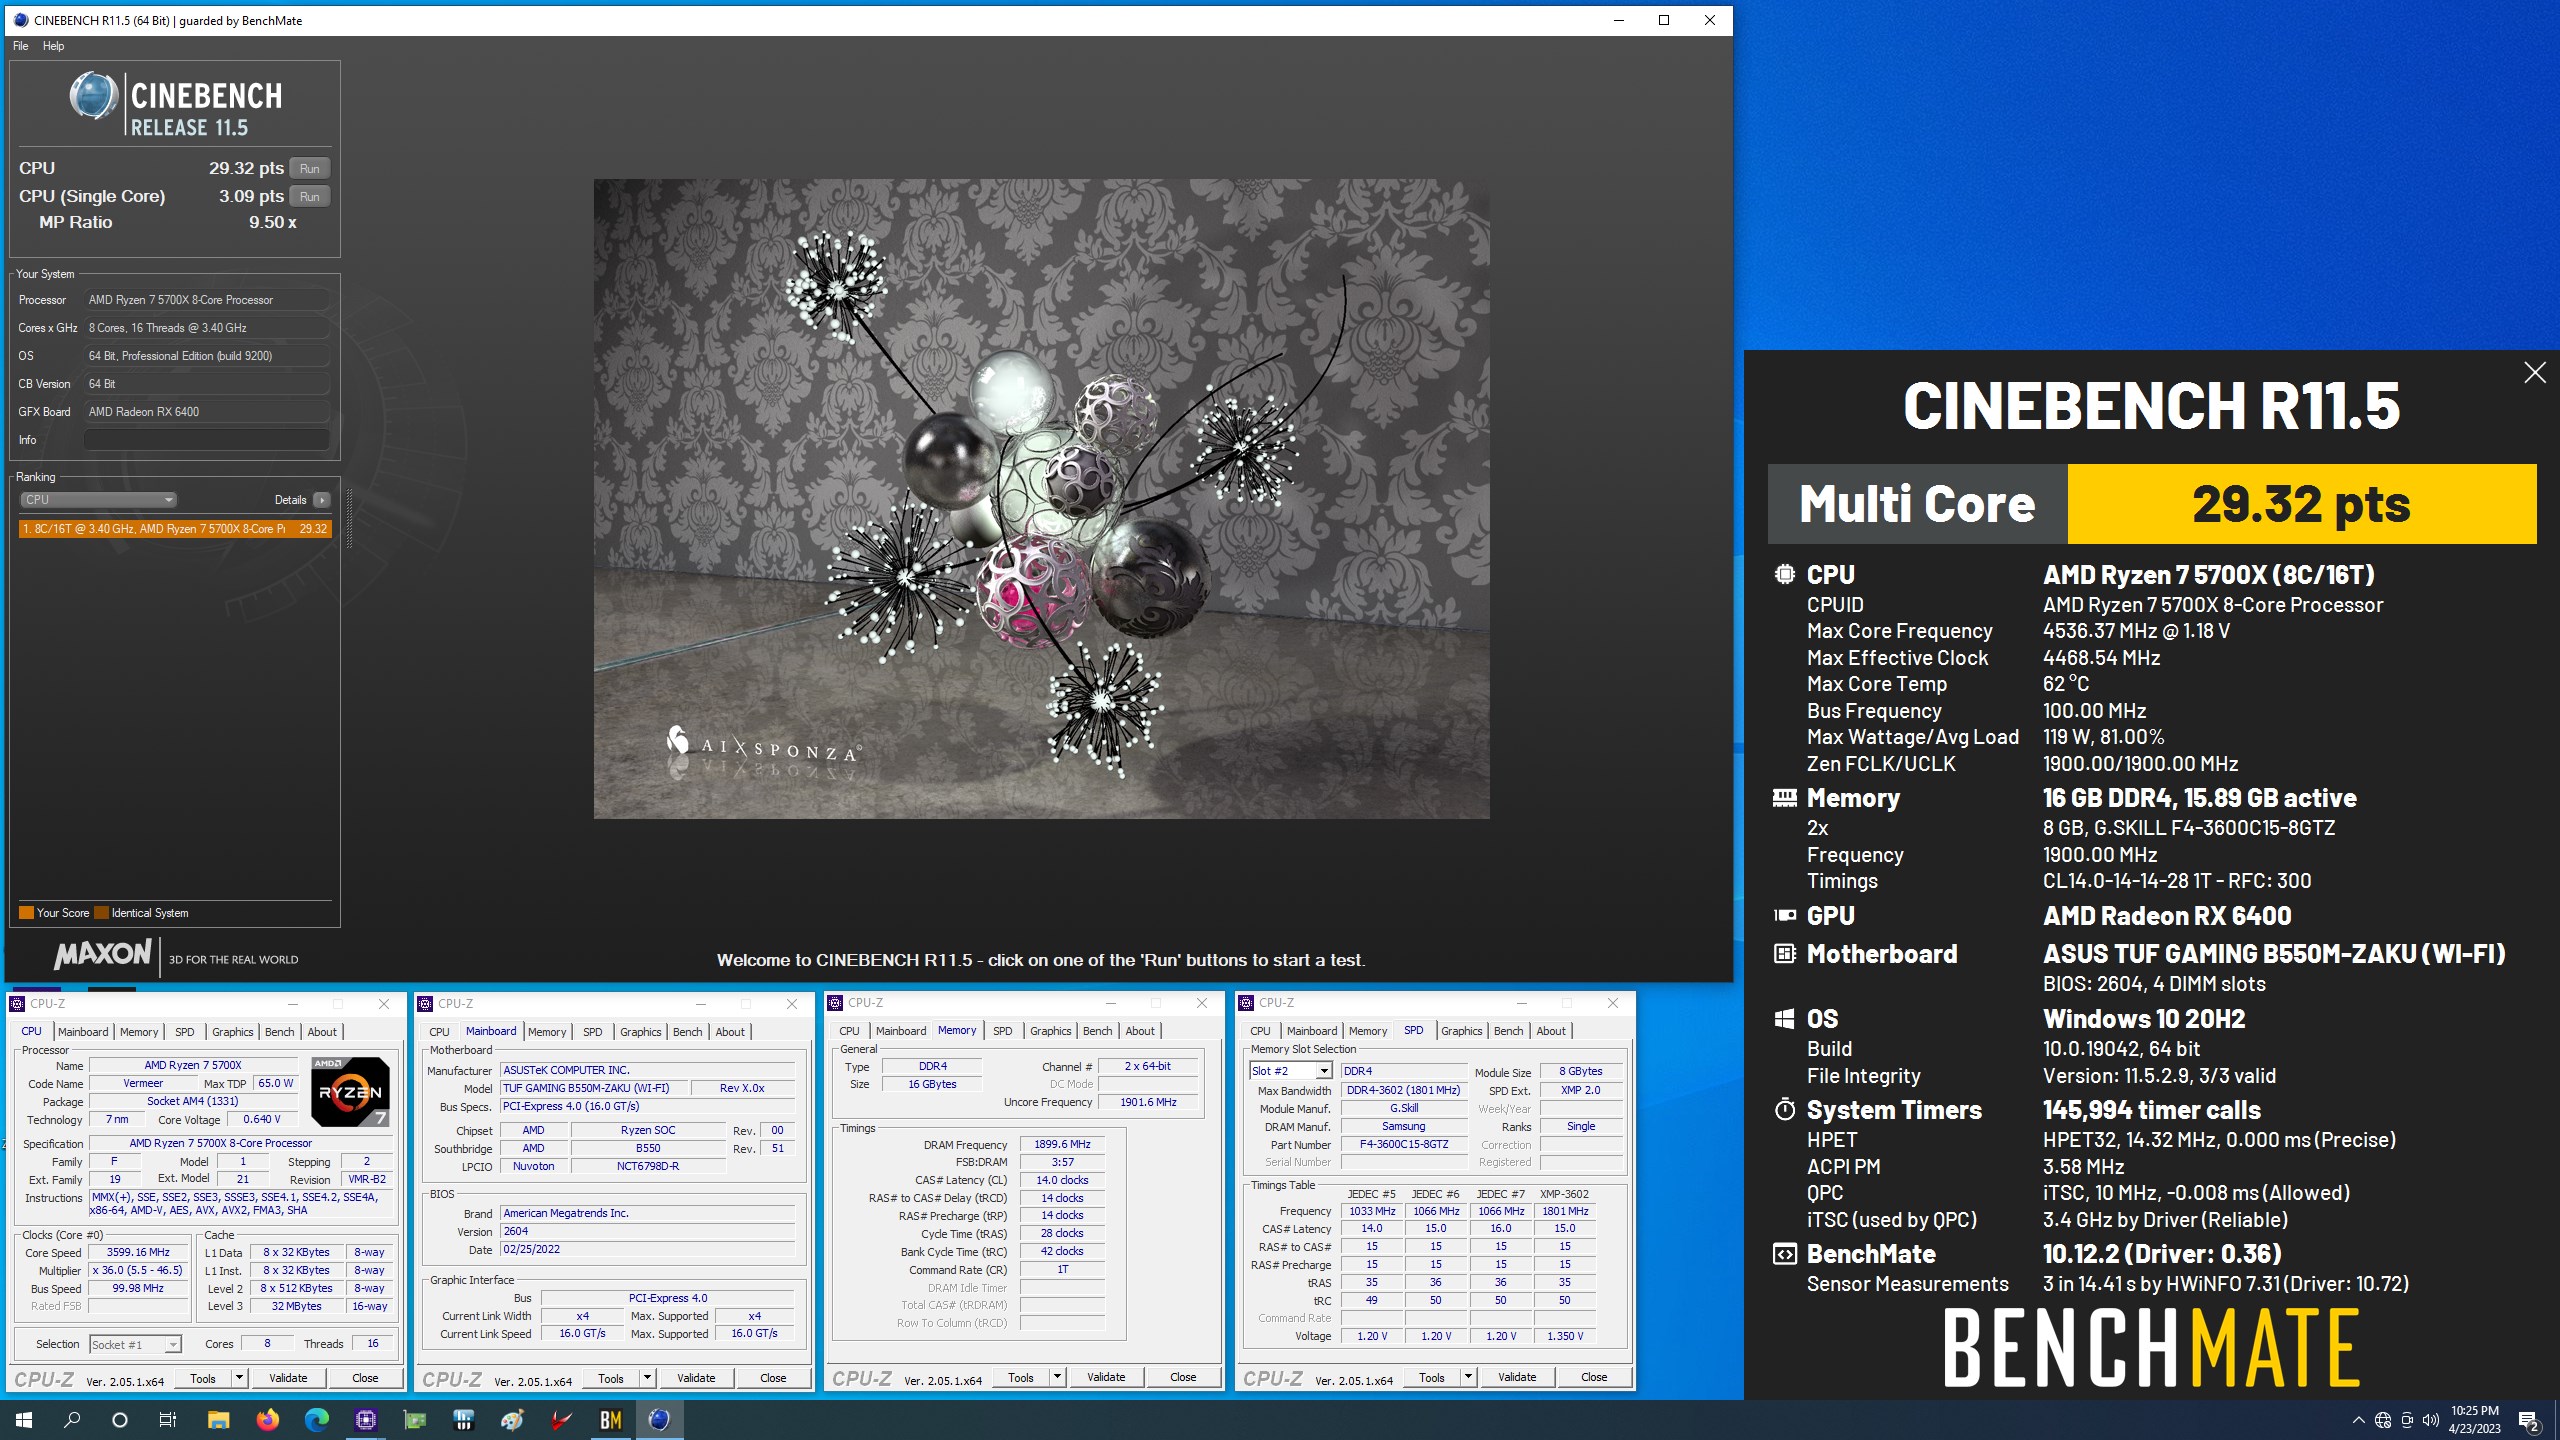Open the File menu in Cinebench
2560x1440 pixels.
coord(20,46)
